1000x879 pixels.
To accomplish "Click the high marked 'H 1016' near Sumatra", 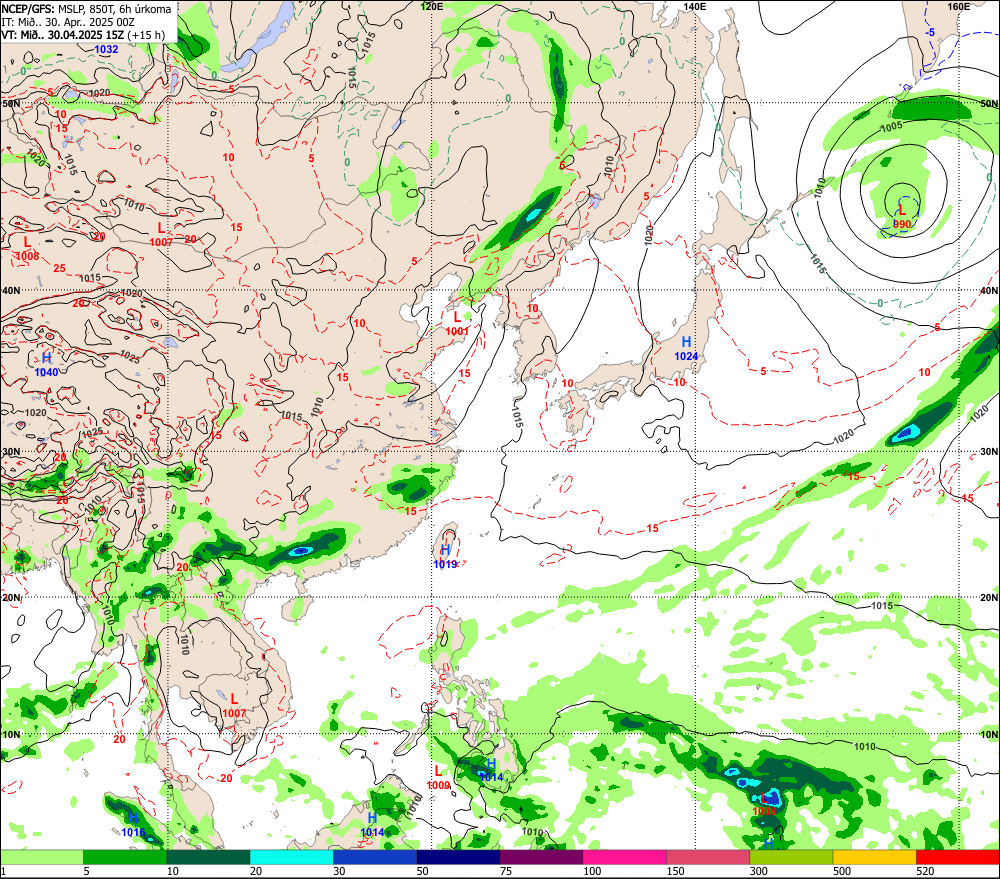I will (133, 825).
